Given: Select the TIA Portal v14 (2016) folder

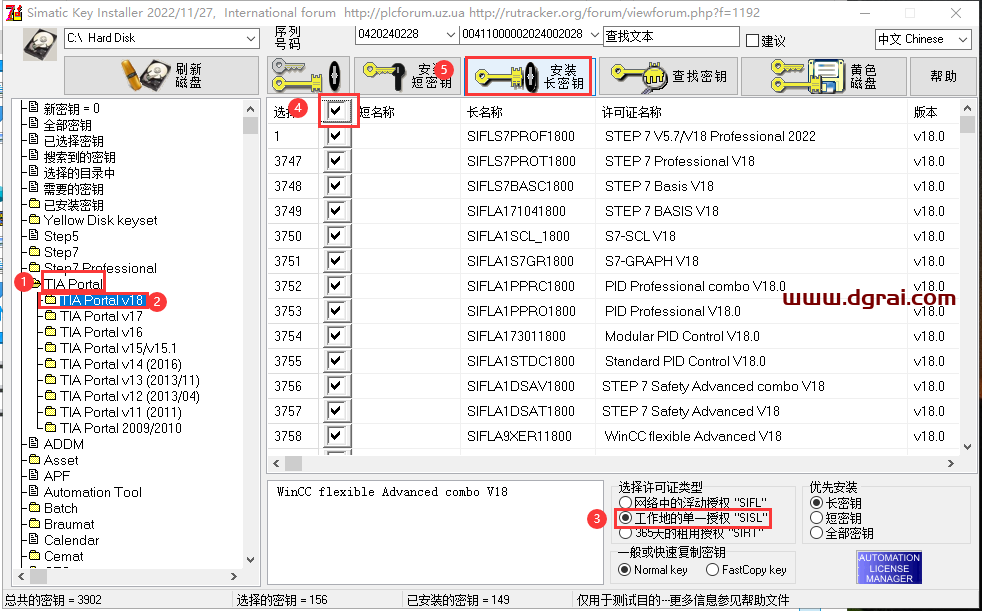Looking at the screenshot, I should tap(121, 364).
